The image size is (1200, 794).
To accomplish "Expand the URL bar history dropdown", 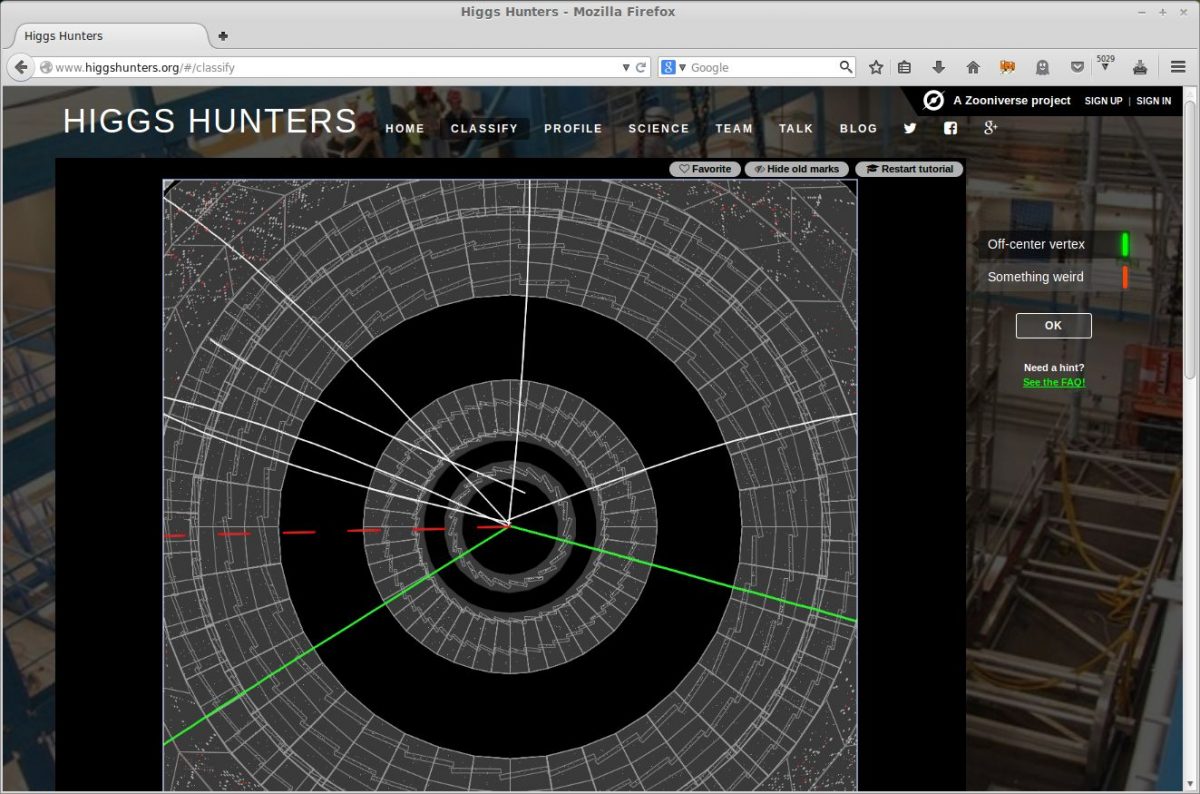I will (626, 67).
